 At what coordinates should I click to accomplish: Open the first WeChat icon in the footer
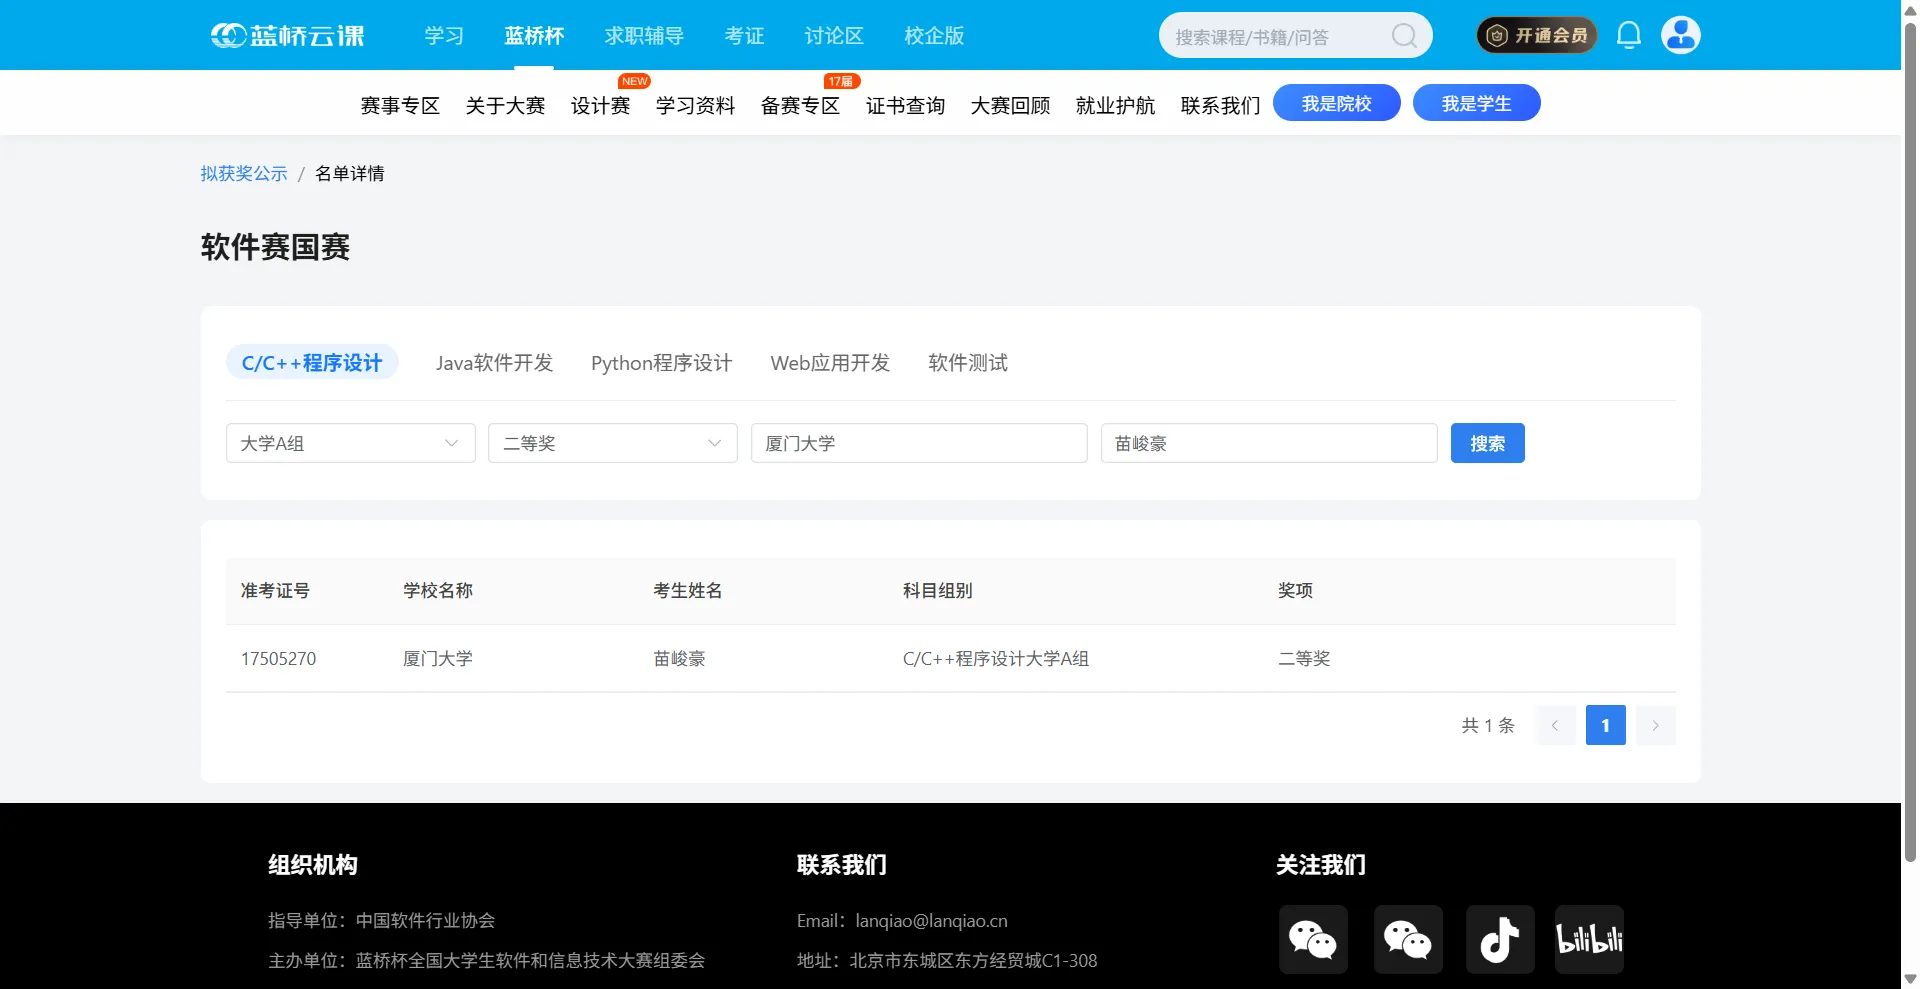1313,939
